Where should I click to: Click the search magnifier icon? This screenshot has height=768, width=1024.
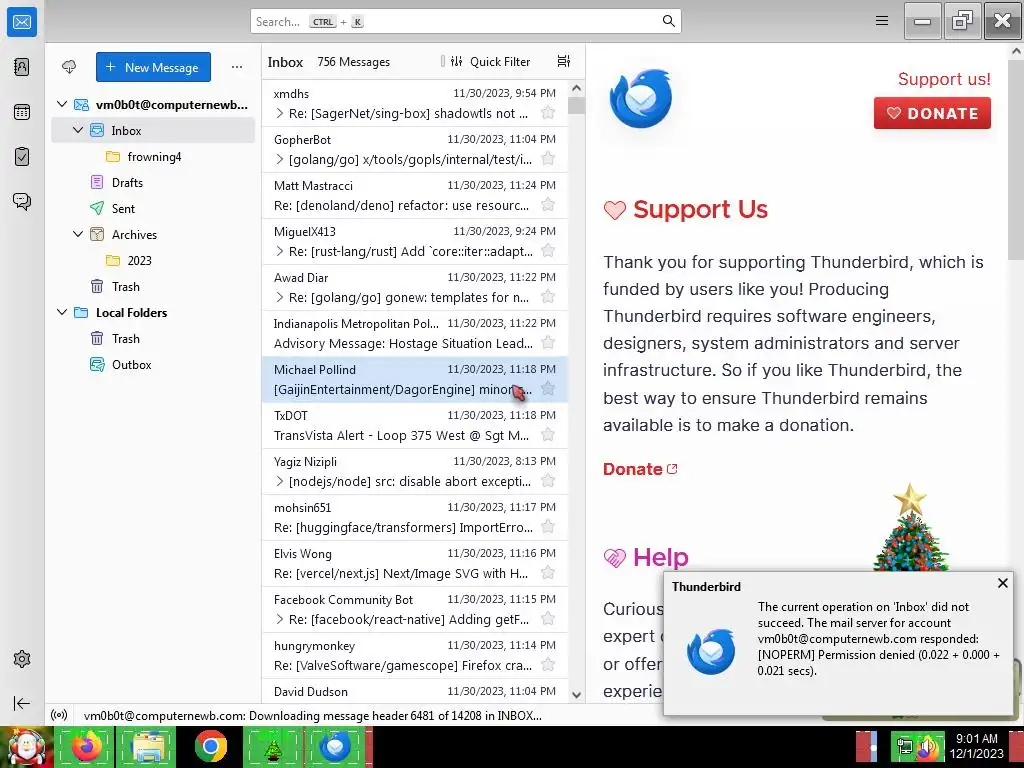(x=669, y=21)
